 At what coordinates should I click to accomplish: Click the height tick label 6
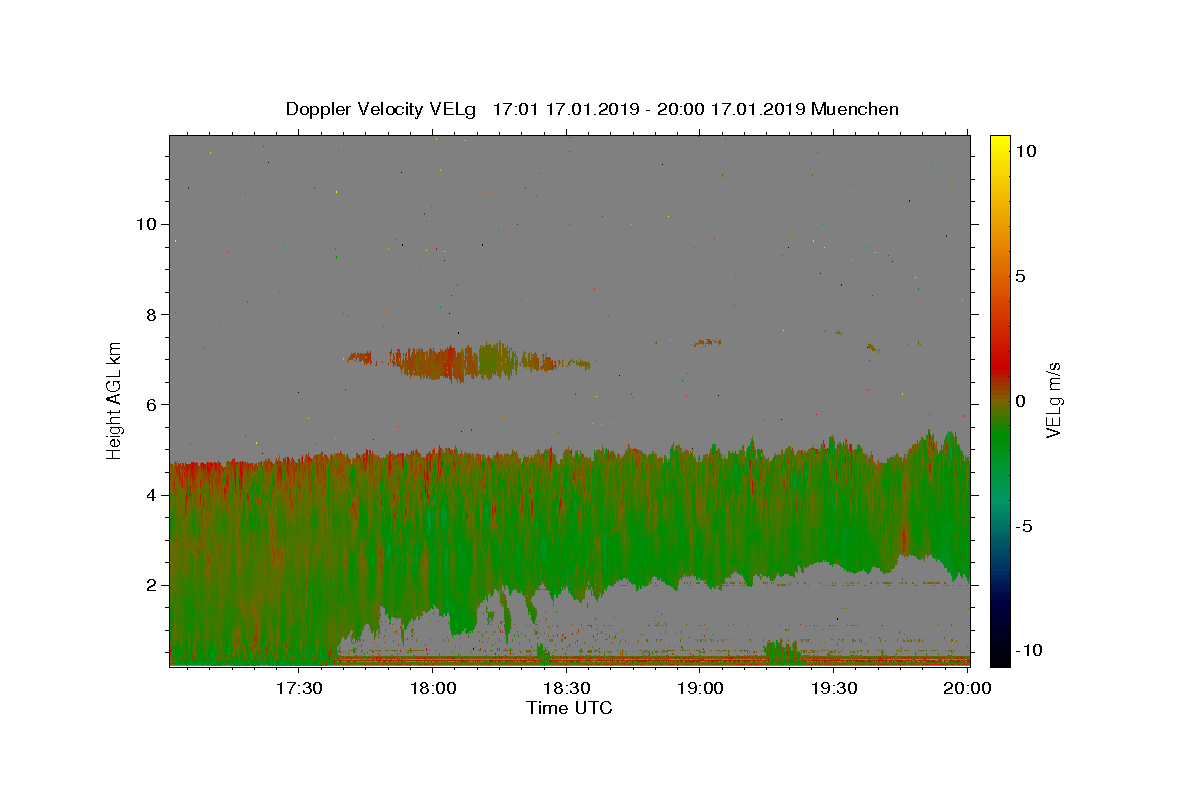point(152,404)
